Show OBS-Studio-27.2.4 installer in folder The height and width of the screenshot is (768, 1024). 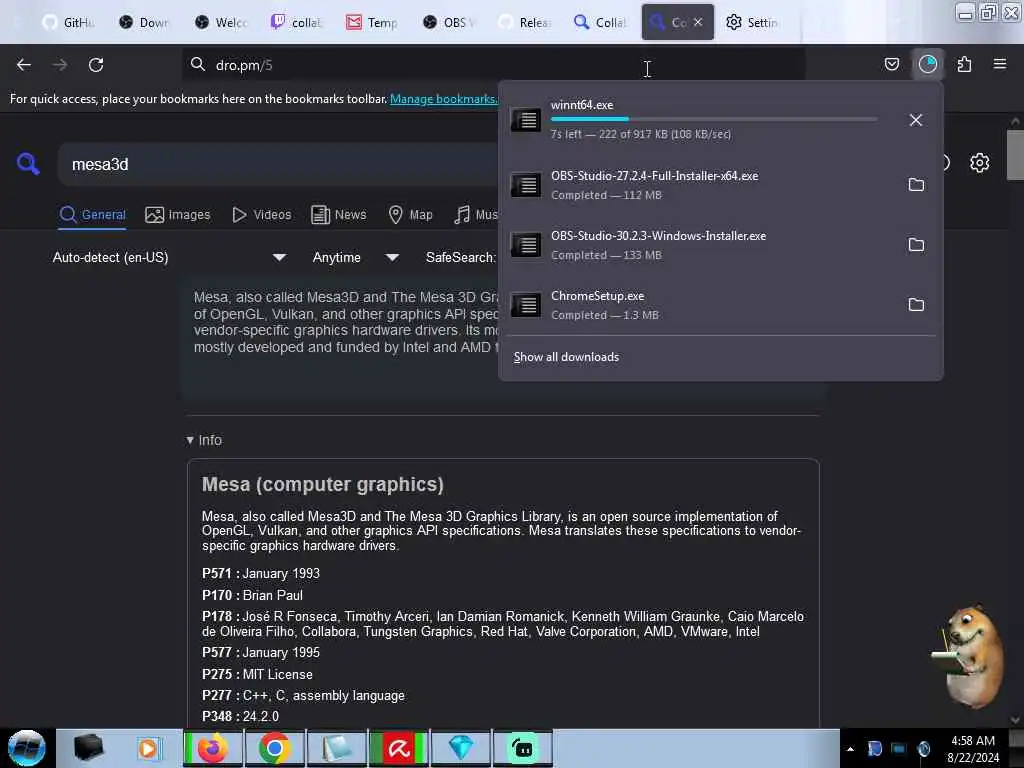916,185
